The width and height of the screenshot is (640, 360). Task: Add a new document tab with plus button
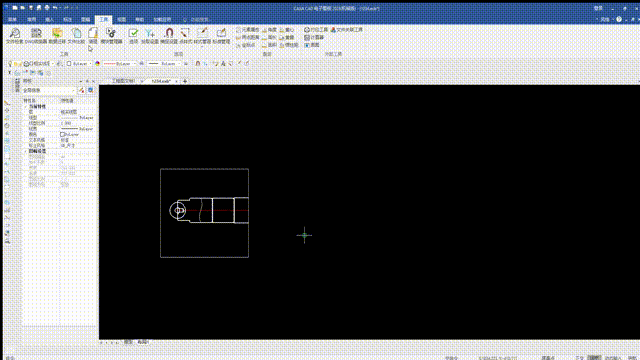click(x=185, y=81)
